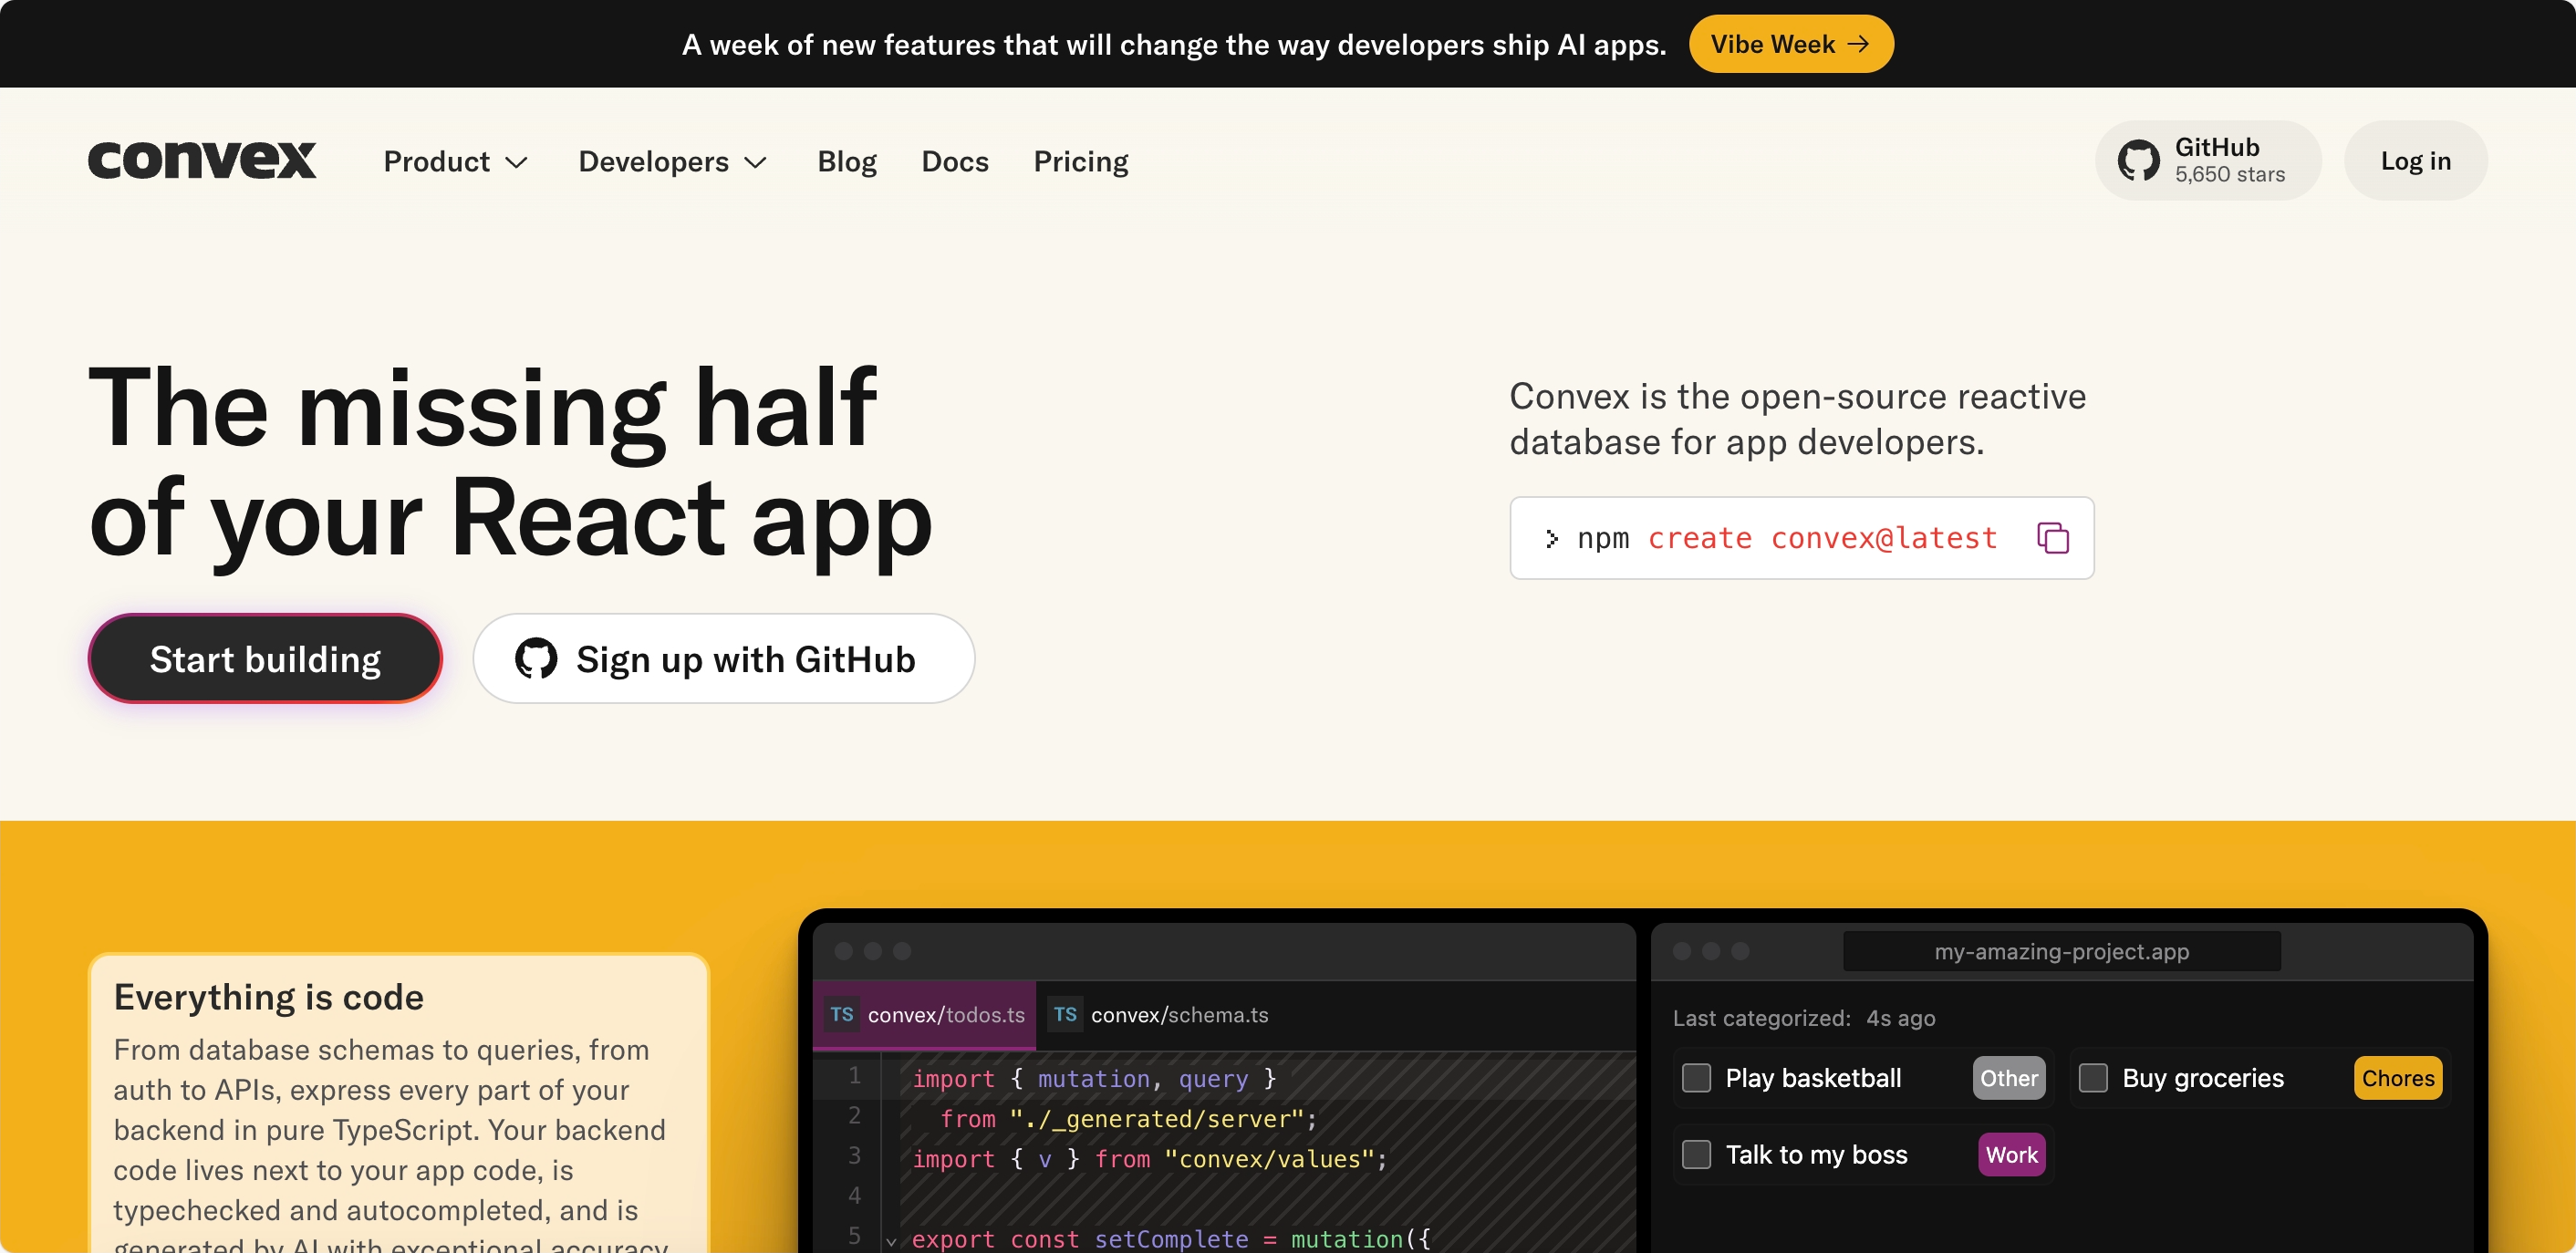The image size is (2576, 1253).
Task: Collapse the code fold arrow at line 5
Action: 891,1241
